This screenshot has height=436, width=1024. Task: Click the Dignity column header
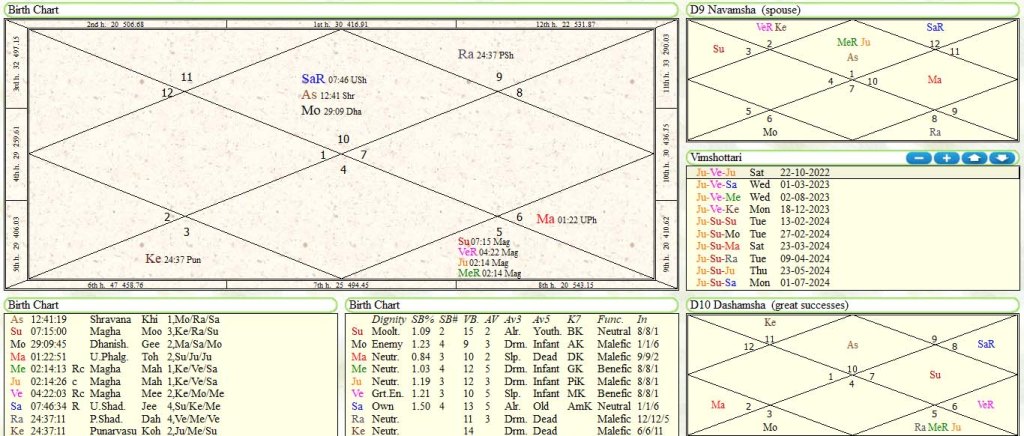[x=388, y=318]
